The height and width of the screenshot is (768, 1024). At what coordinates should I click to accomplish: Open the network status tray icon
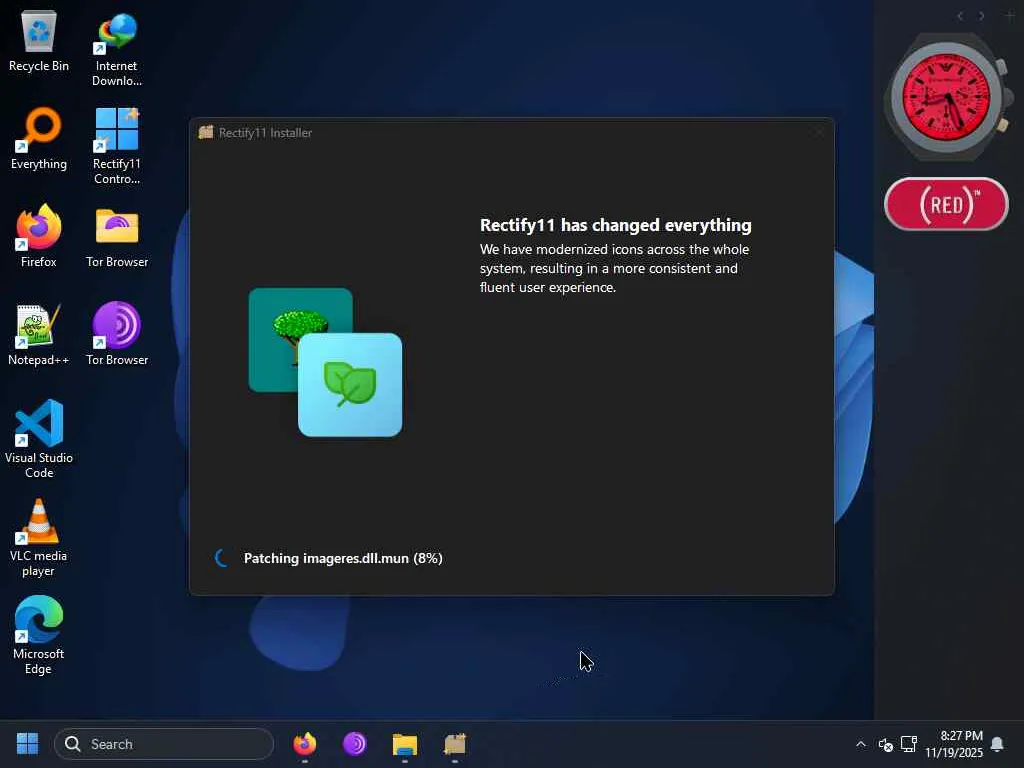908,744
